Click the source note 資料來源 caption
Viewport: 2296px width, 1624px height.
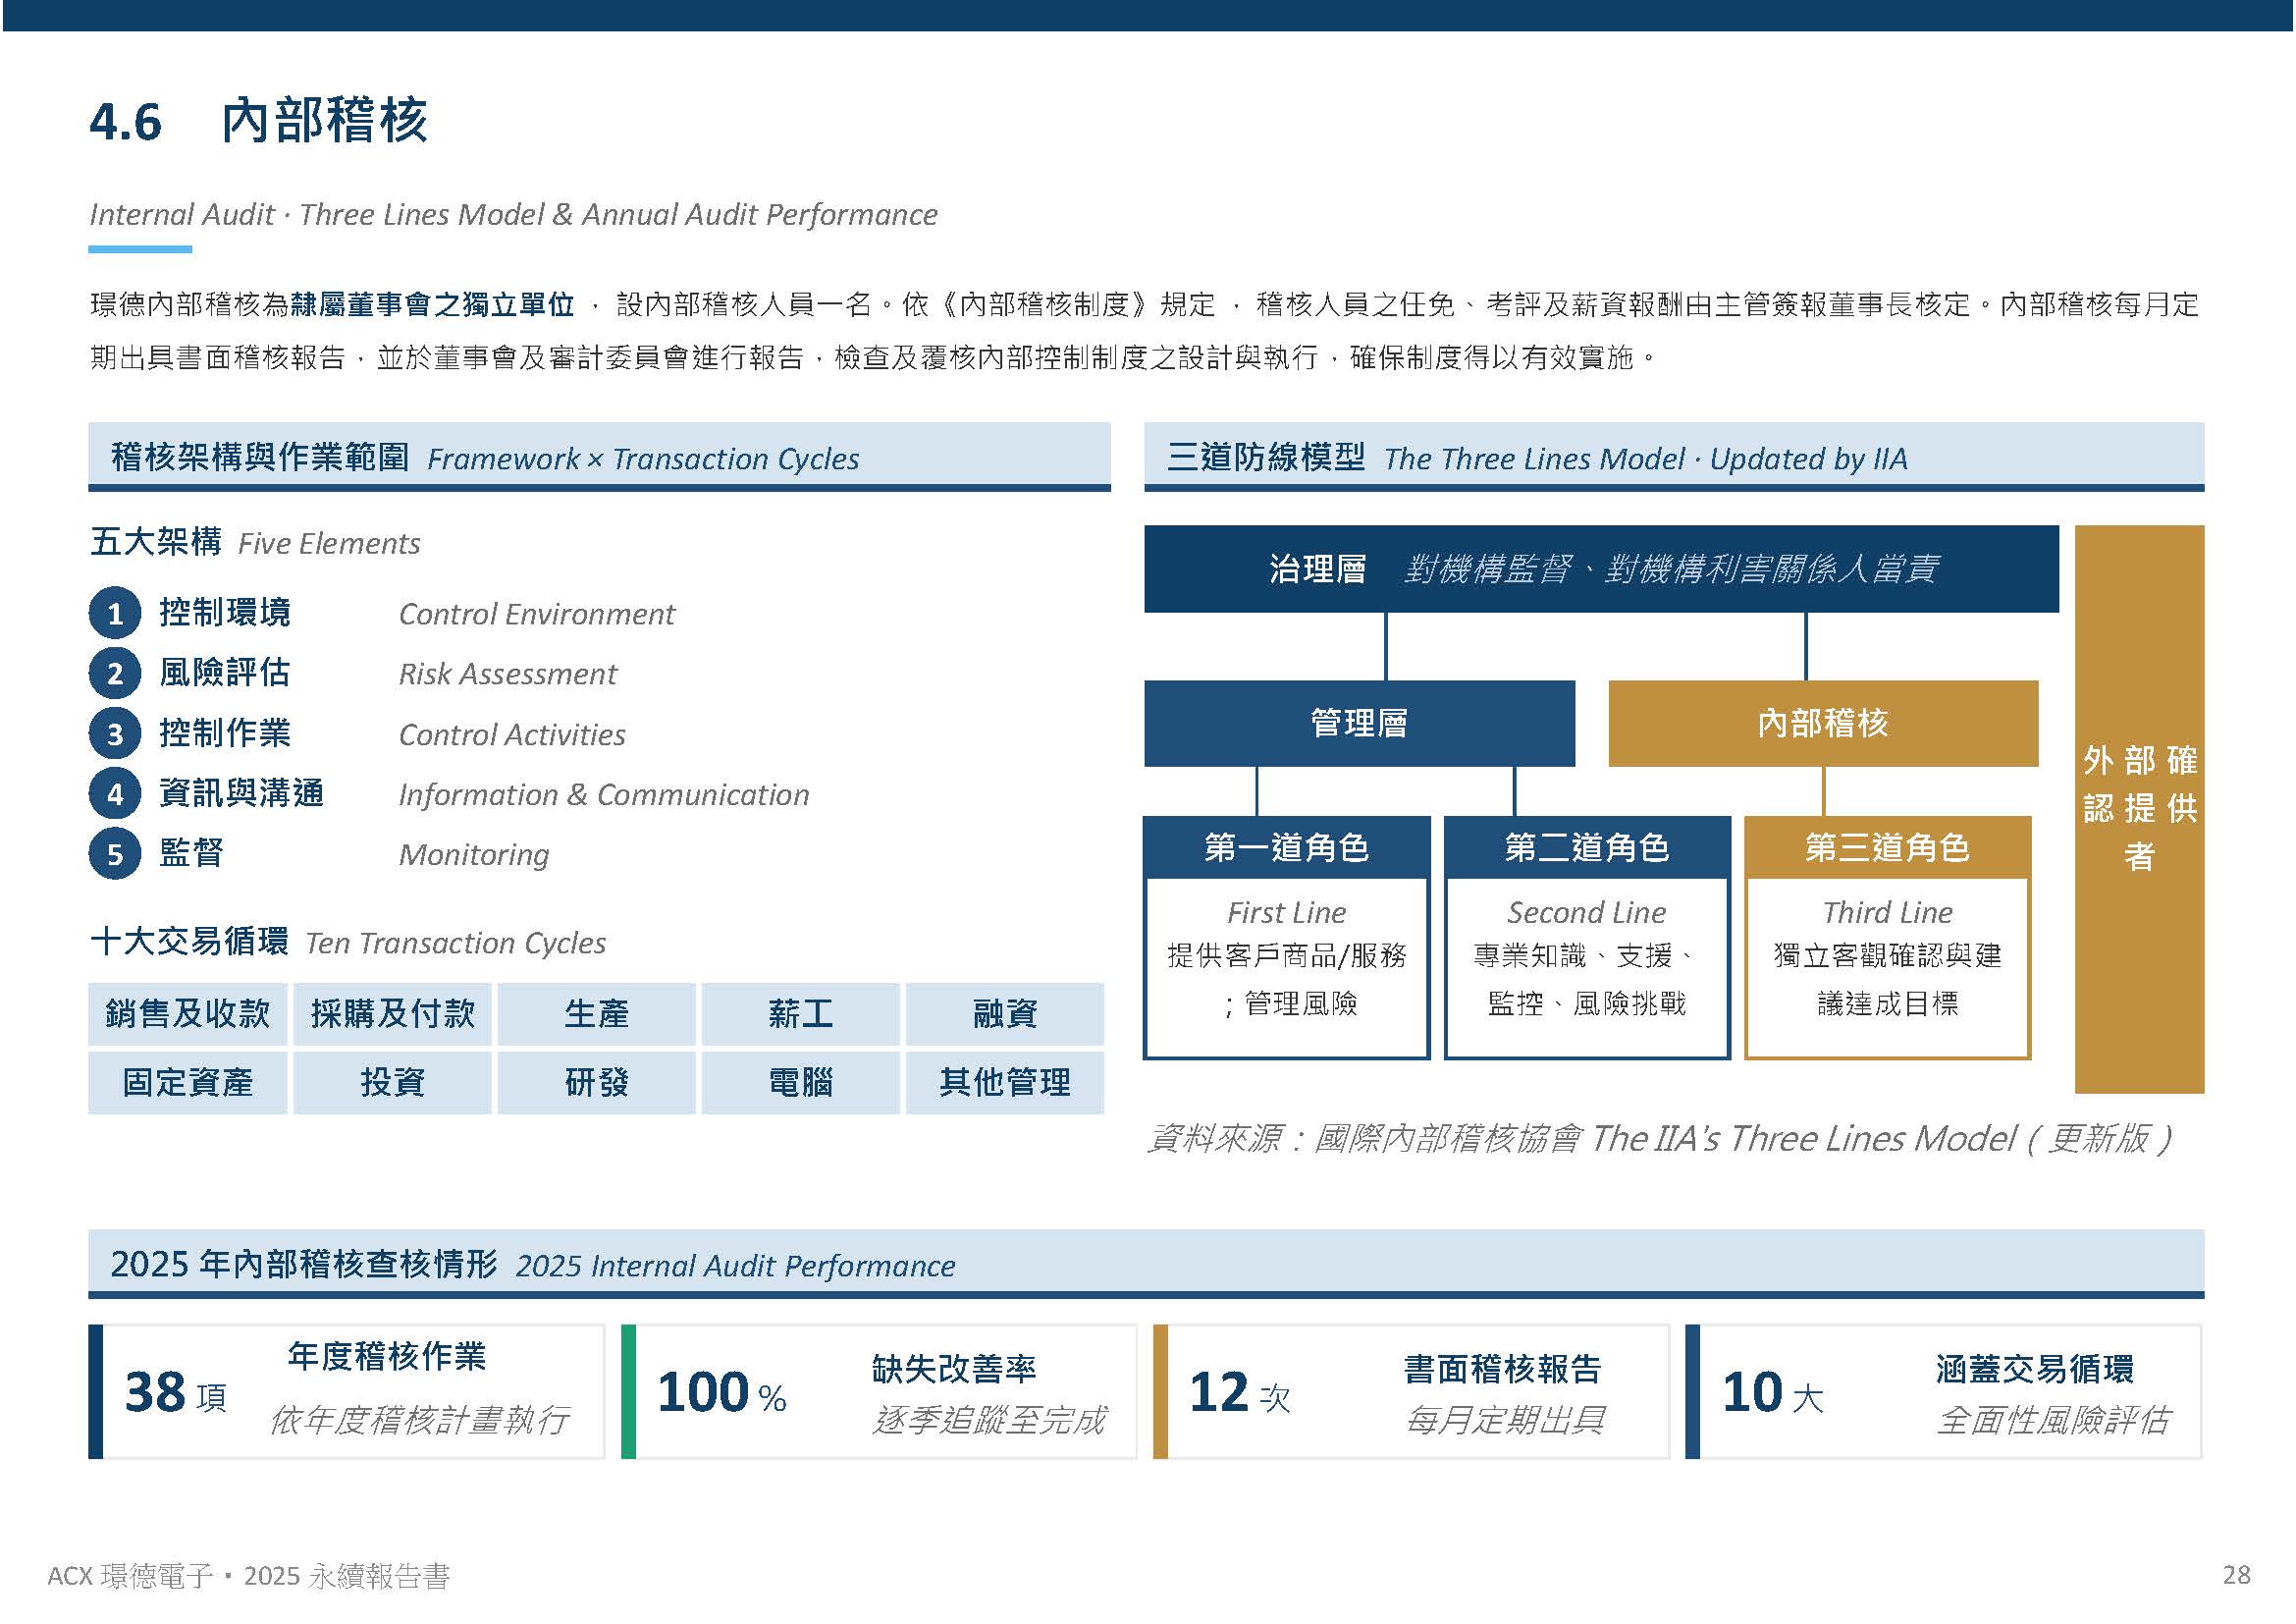click(x=1659, y=1139)
